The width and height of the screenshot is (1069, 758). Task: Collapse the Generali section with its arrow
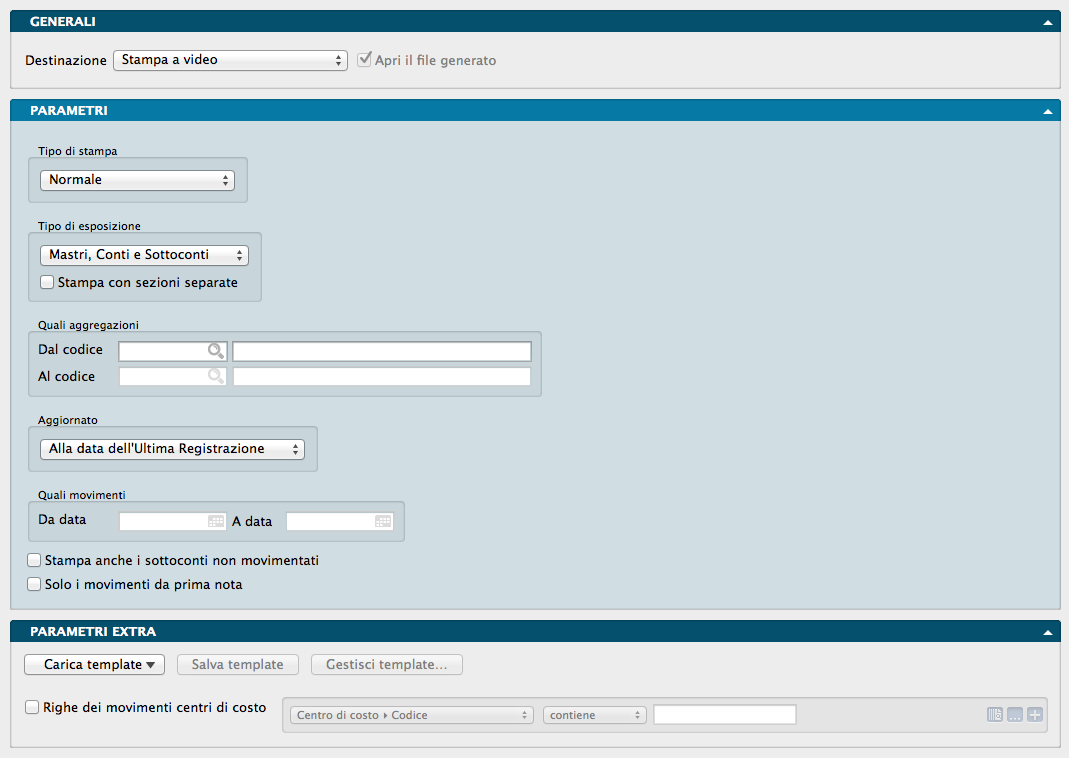1047,21
